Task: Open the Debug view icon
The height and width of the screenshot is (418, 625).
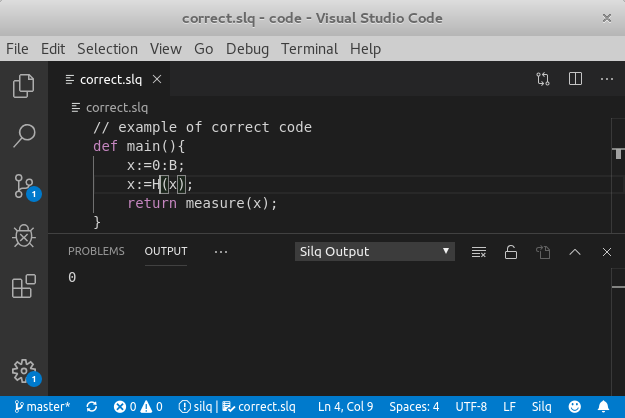Action: click(x=24, y=236)
